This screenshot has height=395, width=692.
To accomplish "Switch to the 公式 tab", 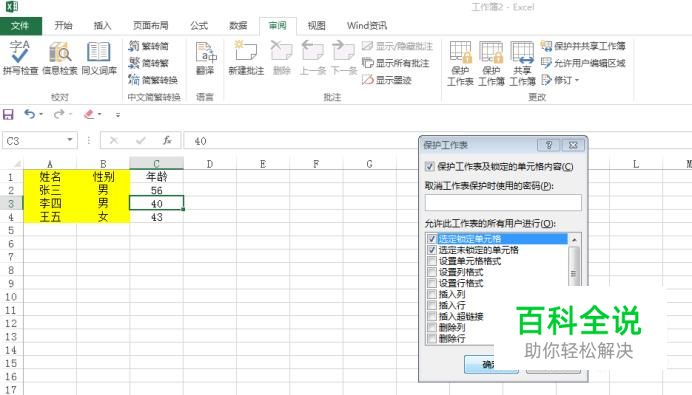I will click(x=199, y=26).
